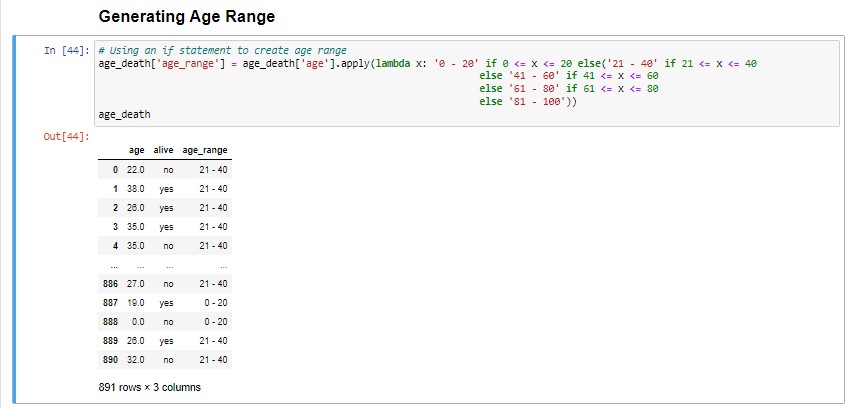
Task: Click the 'else '41 - 60'' code line
Action: tap(569, 76)
